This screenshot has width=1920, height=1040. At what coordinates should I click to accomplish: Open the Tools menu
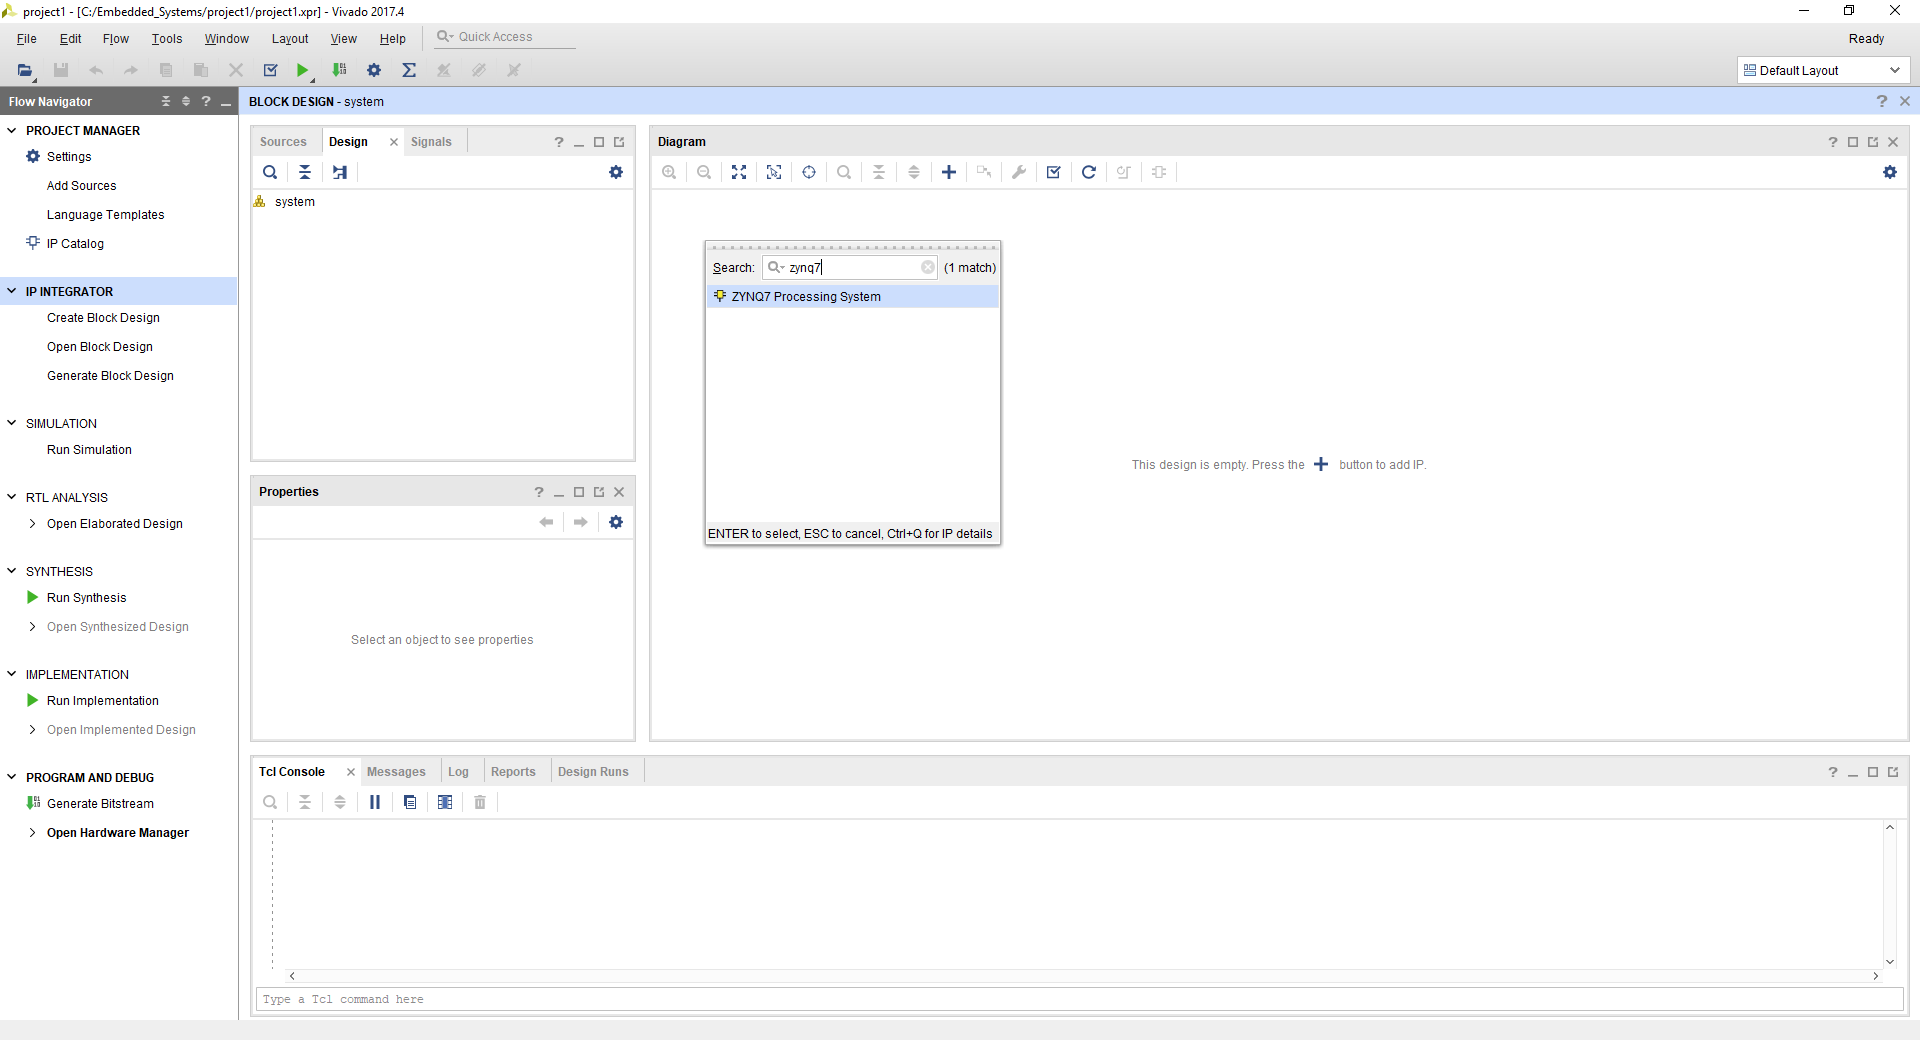pos(167,39)
